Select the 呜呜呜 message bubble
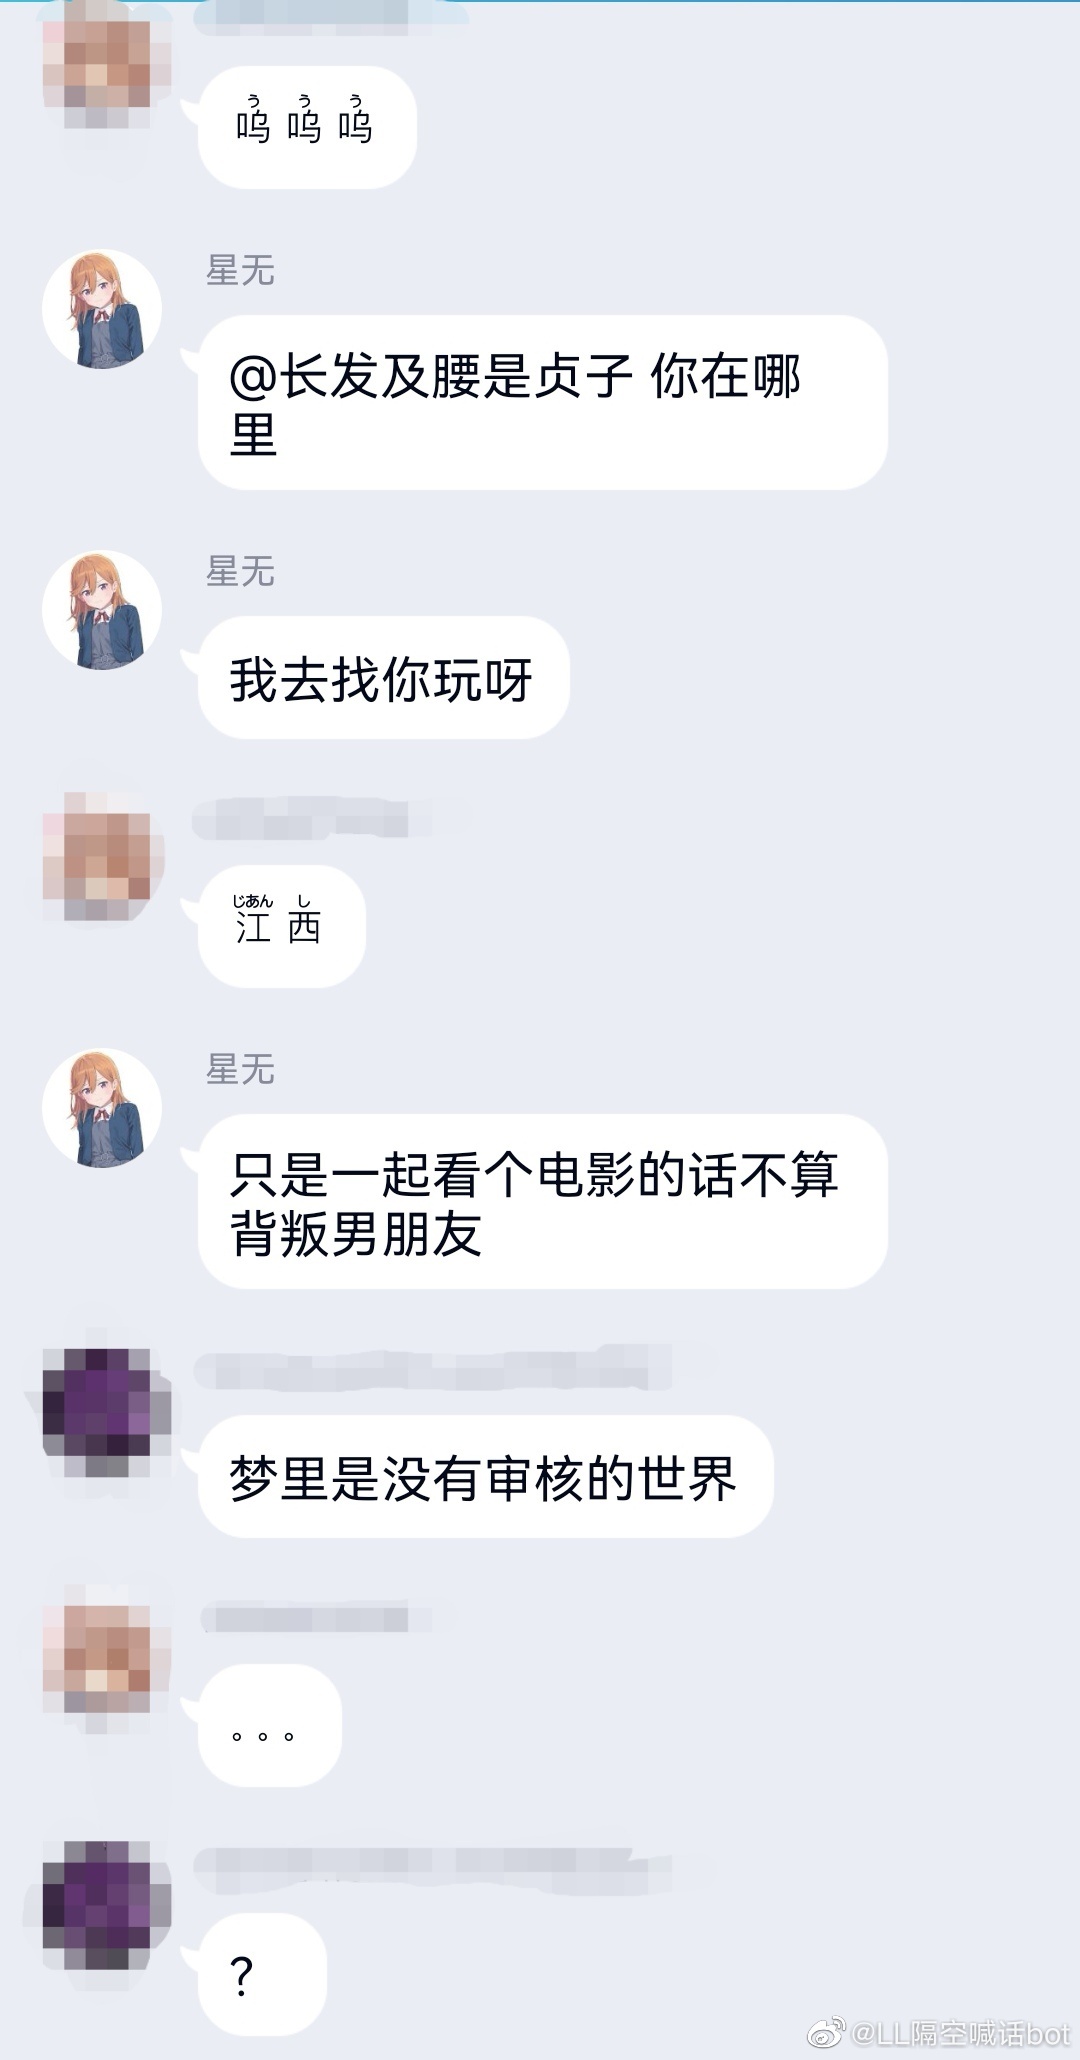Image resolution: width=1080 pixels, height=2060 pixels. coord(307,127)
